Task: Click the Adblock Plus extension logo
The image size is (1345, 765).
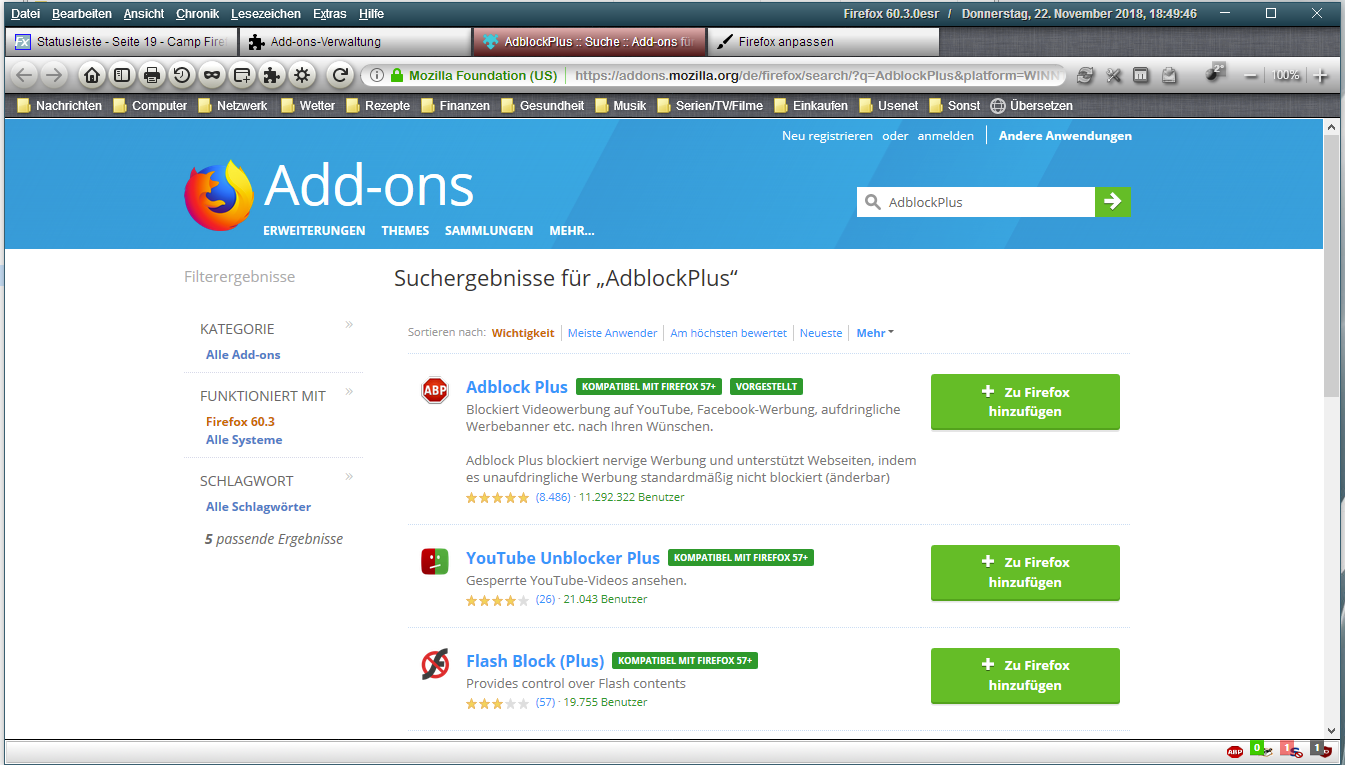Action: 435,391
